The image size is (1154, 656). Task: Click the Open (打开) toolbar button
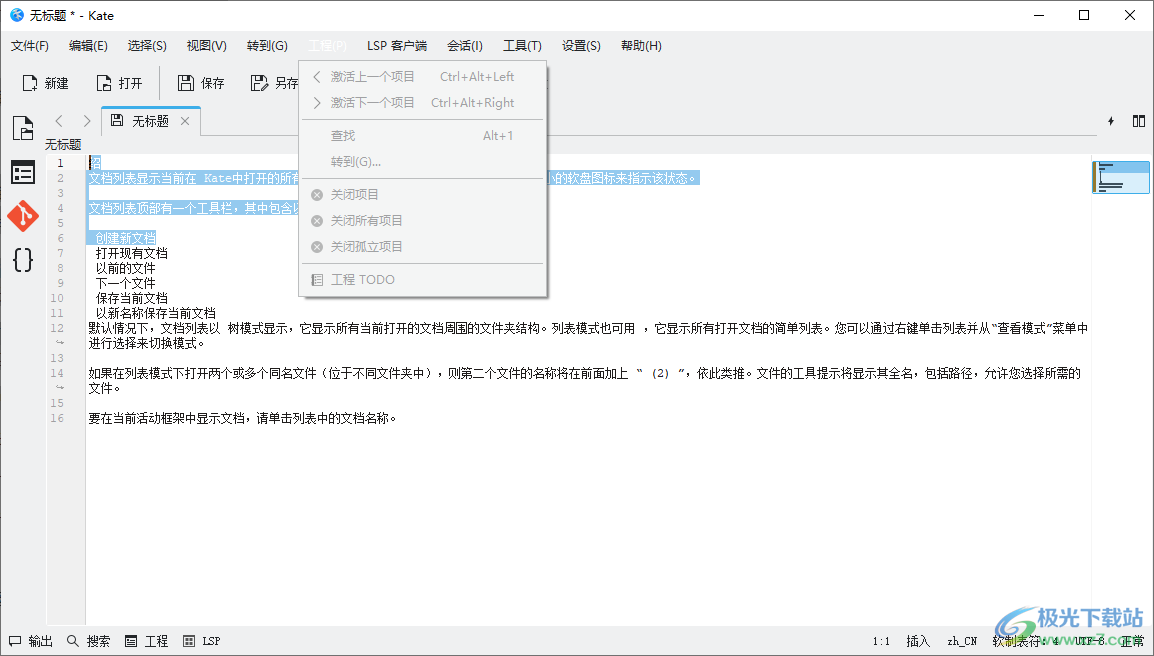(x=119, y=83)
